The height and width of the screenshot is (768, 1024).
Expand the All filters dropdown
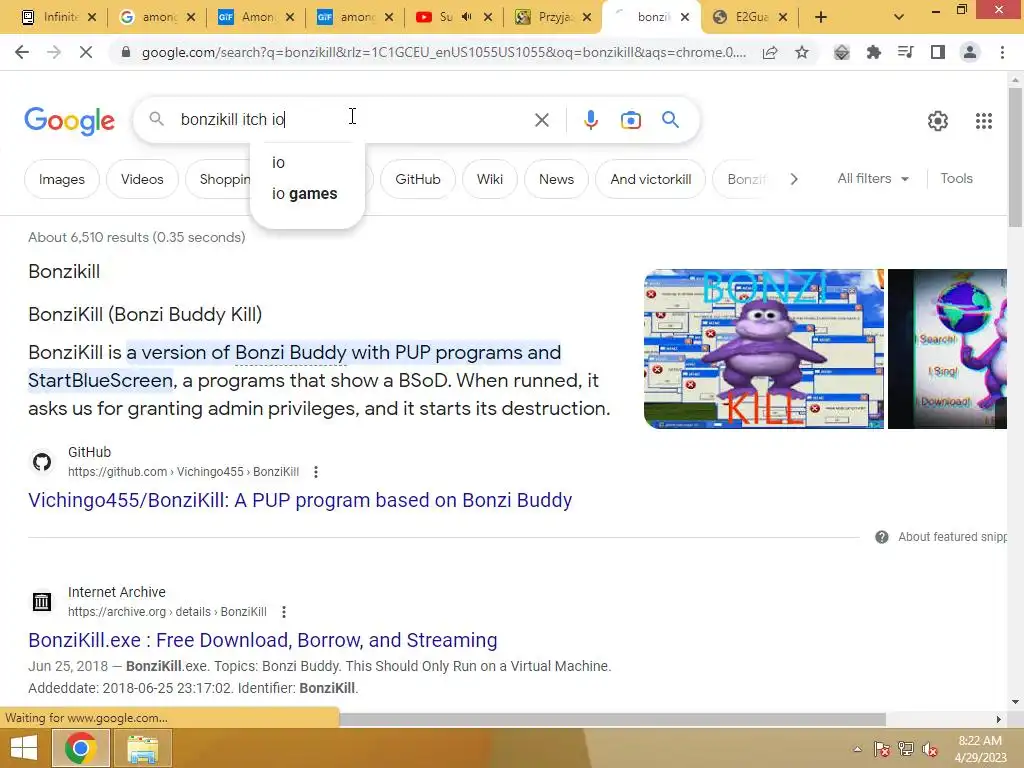(x=873, y=178)
